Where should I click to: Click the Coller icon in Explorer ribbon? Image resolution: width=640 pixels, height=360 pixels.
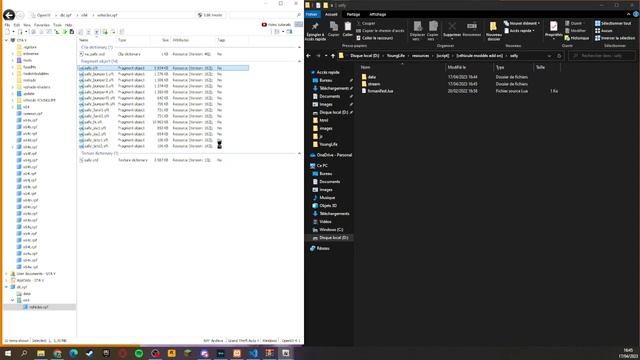(347, 29)
